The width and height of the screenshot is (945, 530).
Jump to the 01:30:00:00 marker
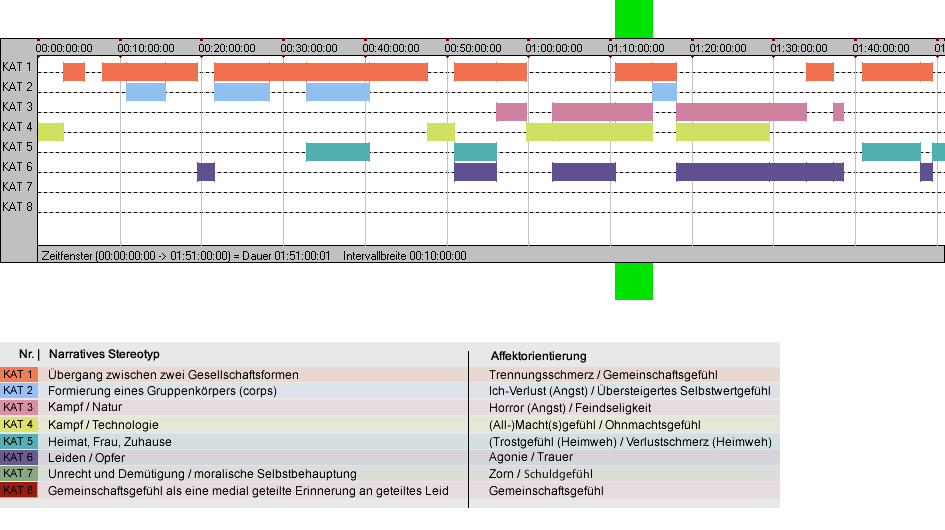pyautogui.click(x=799, y=48)
